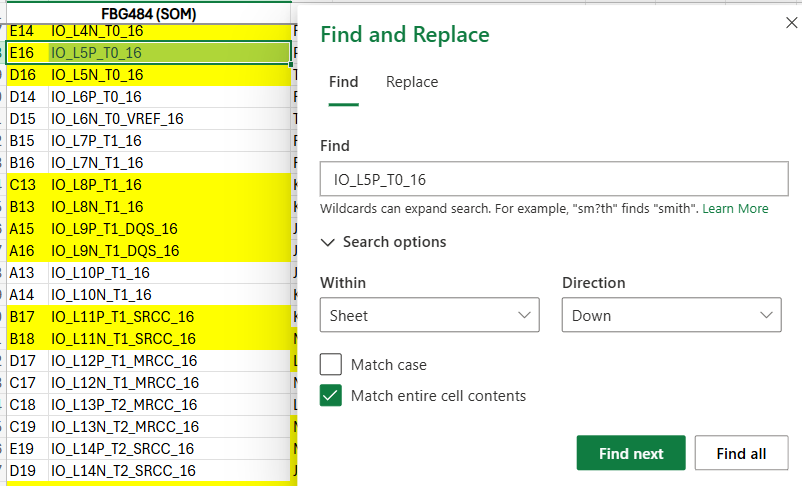Collapse the Search options section
This screenshot has width=802, height=486.
(x=384, y=242)
